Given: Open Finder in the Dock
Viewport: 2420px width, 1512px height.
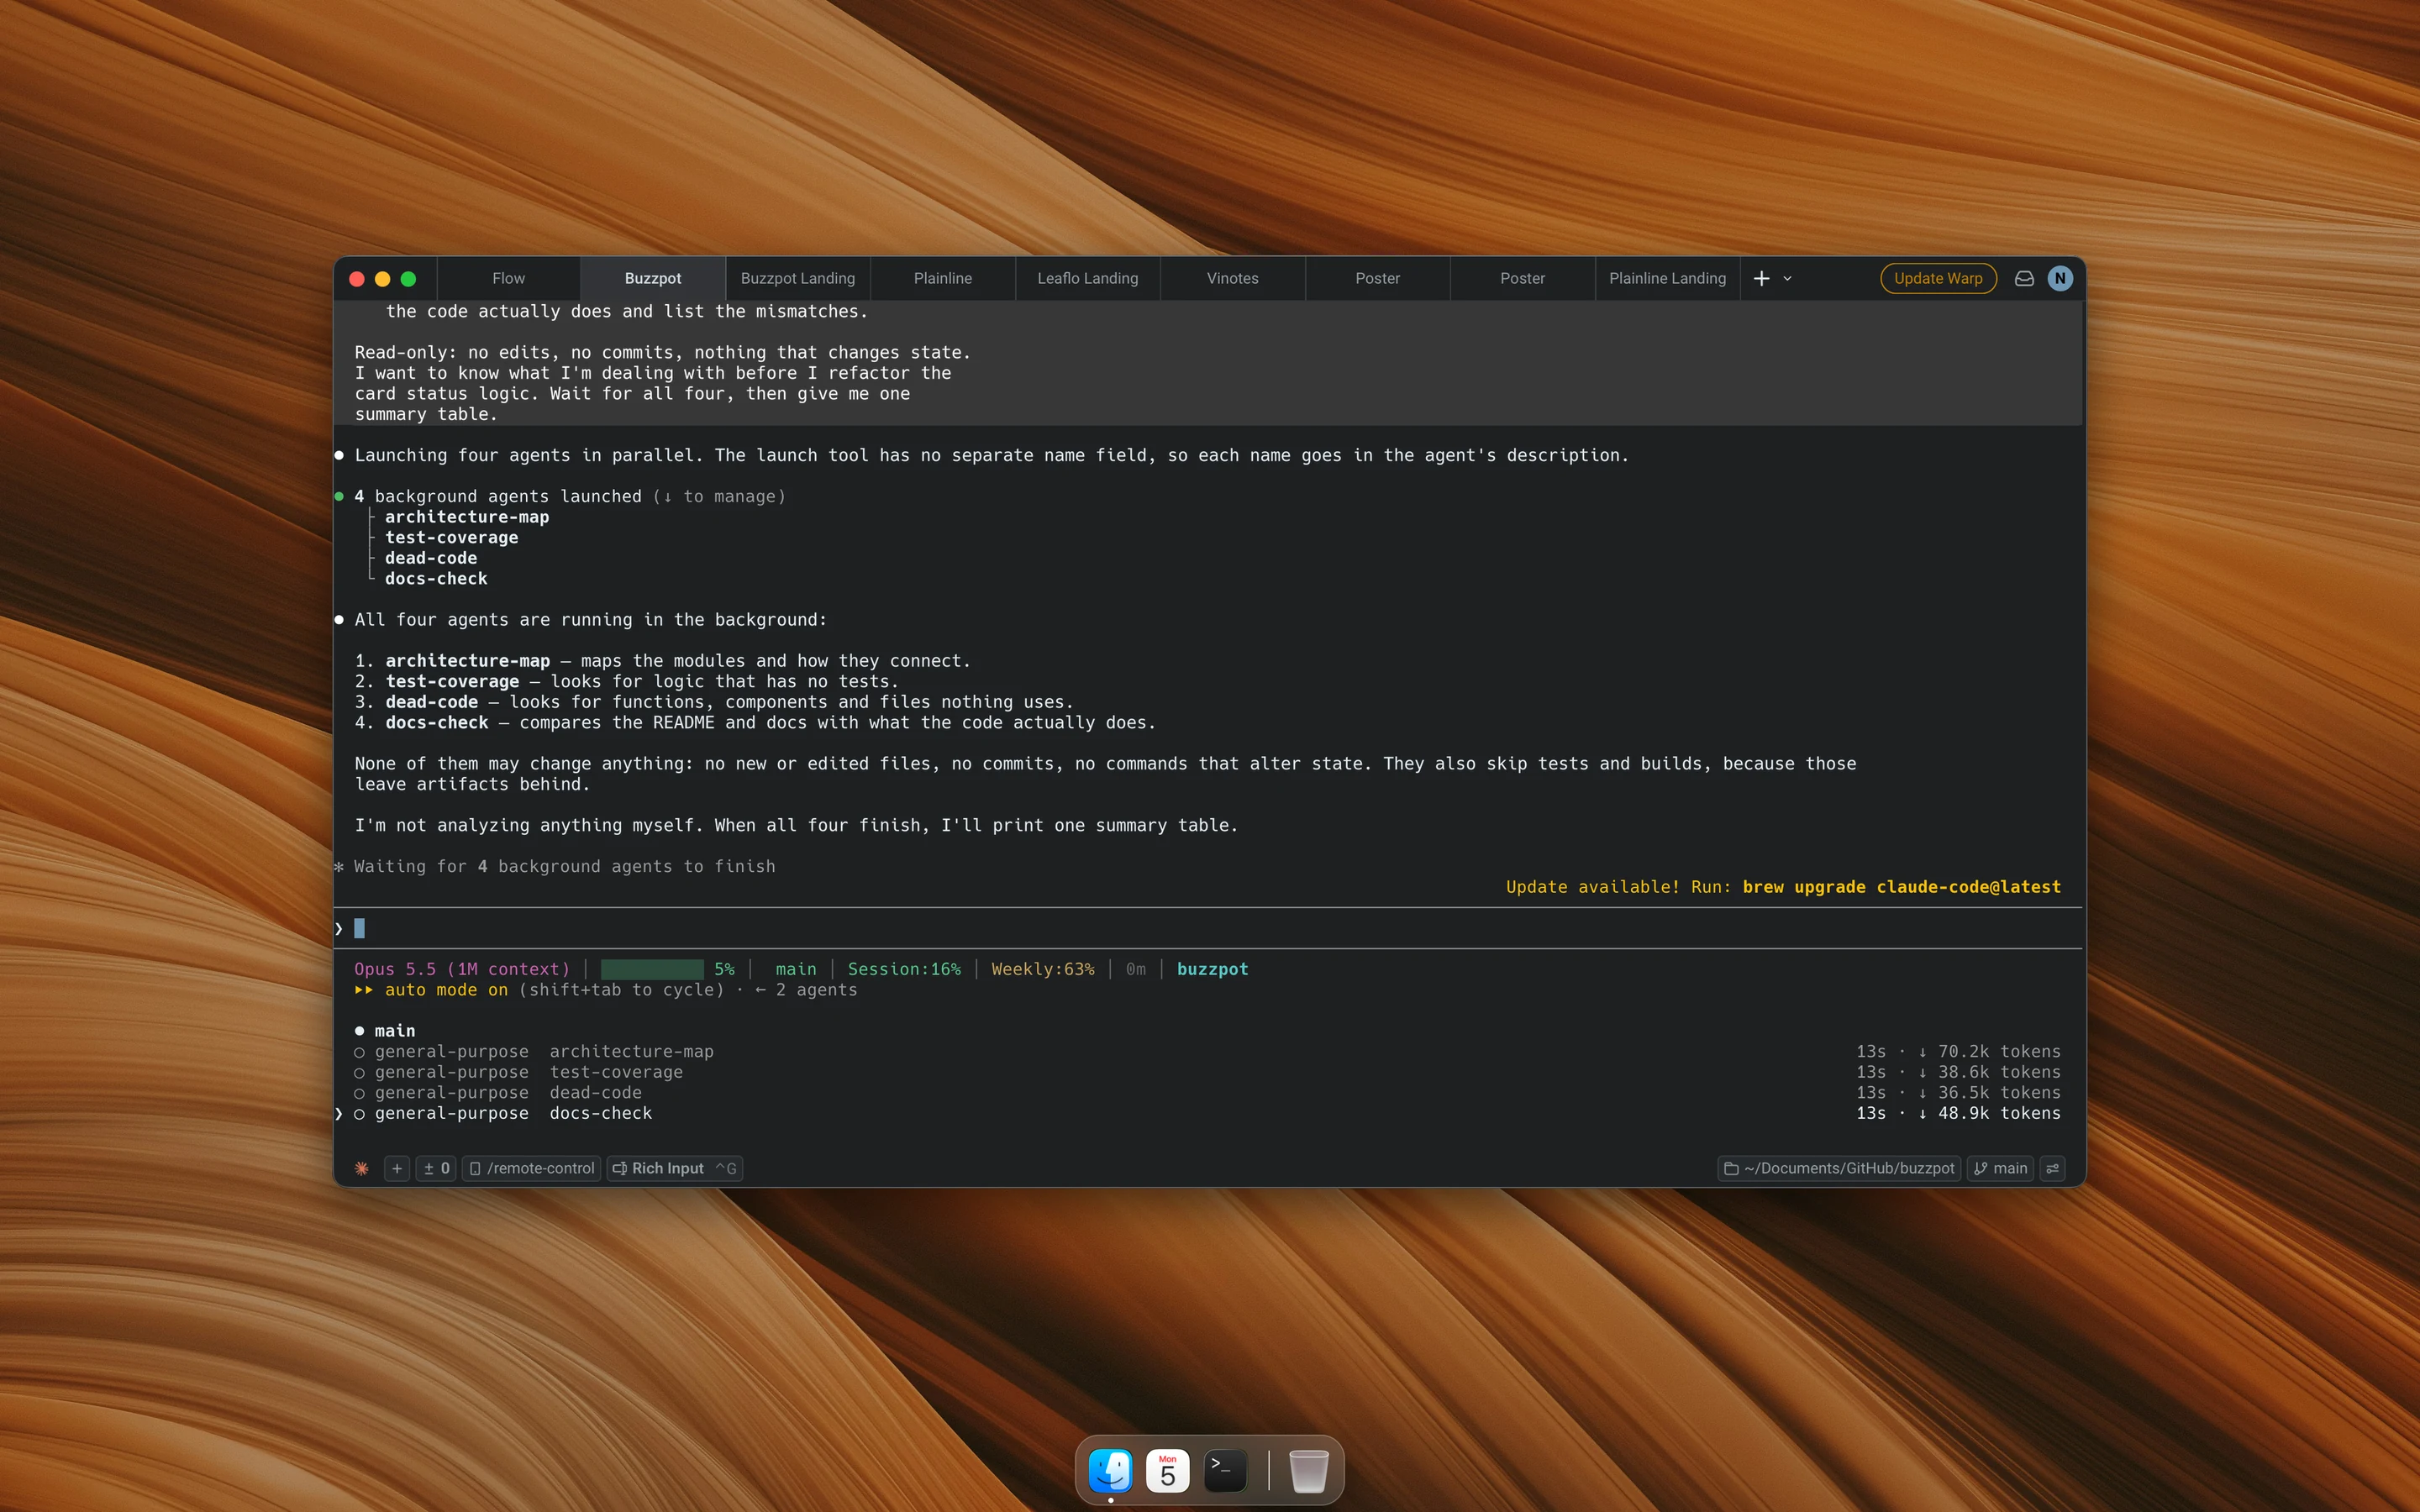Looking at the screenshot, I should (x=1110, y=1470).
